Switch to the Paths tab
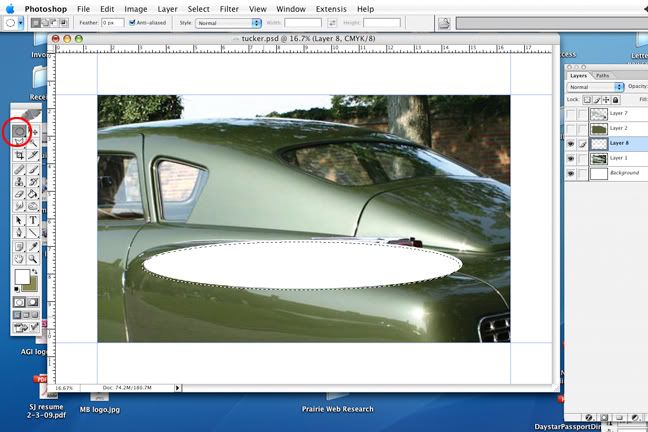 click(x=603, y=75)
